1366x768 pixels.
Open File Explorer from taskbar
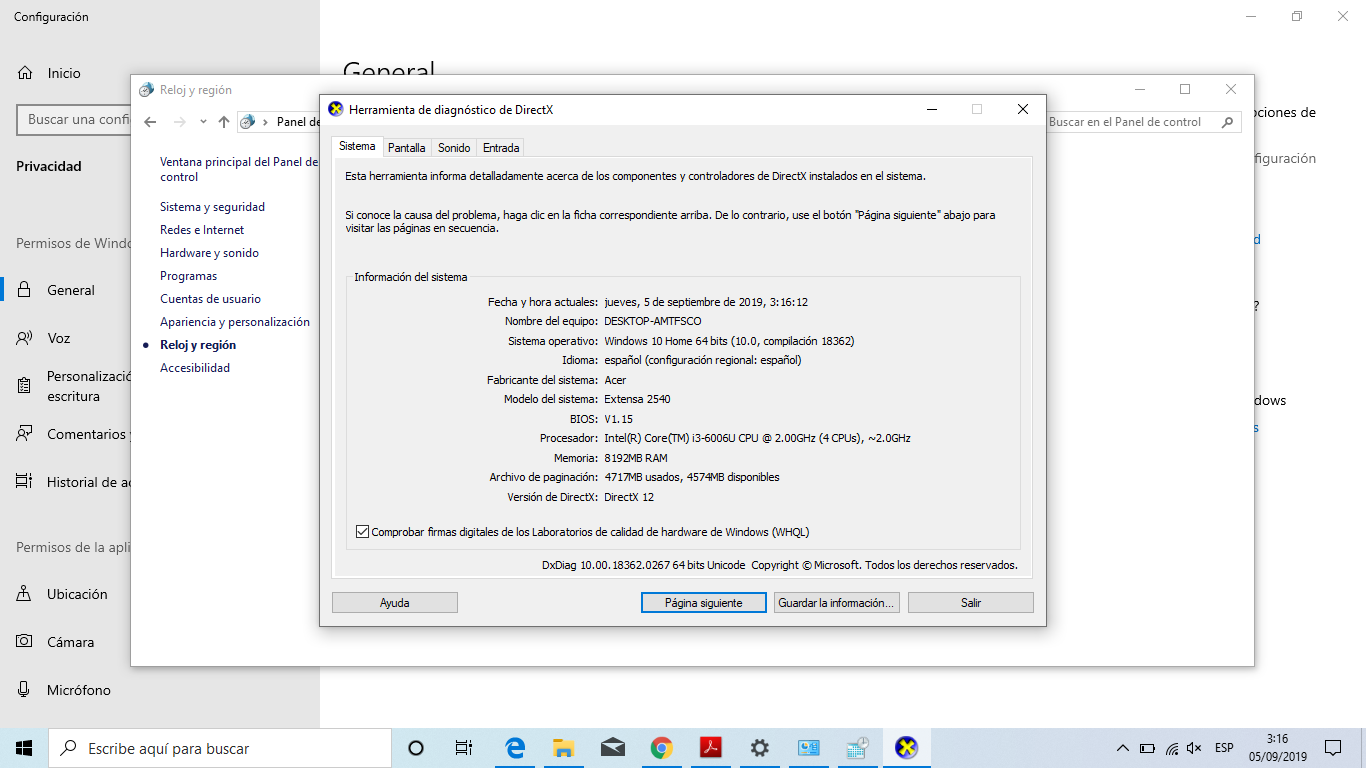coord(564,748)
